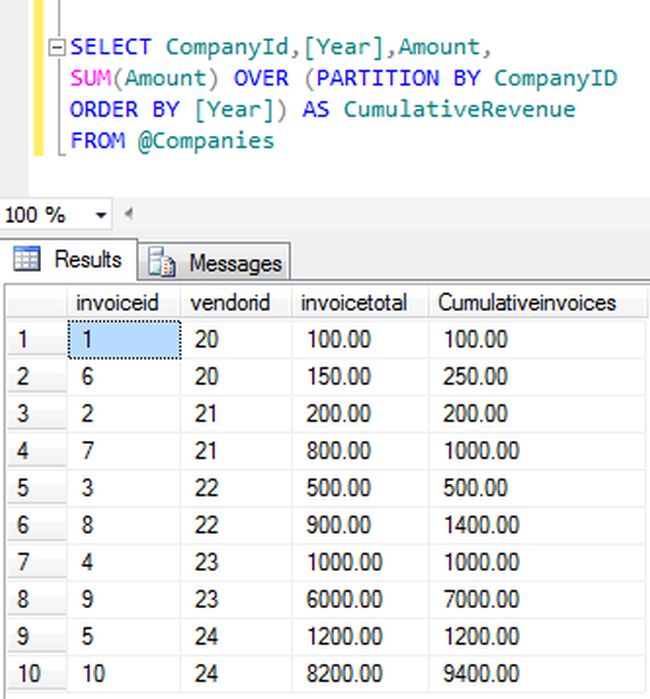This screenshot has width=650, height=699.
Task: Click invoicetotal cell 150.00
Action: click(360, 377)
